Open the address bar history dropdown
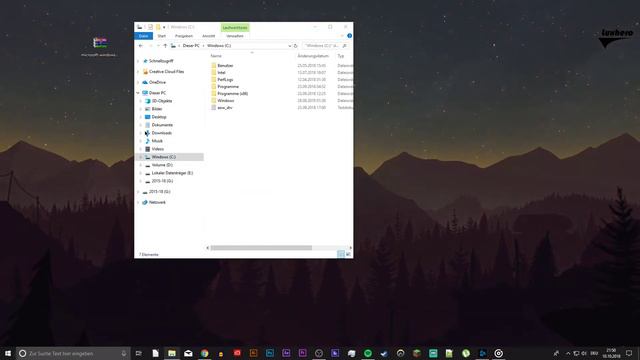The image size is (640, 360). click(289, 46)
